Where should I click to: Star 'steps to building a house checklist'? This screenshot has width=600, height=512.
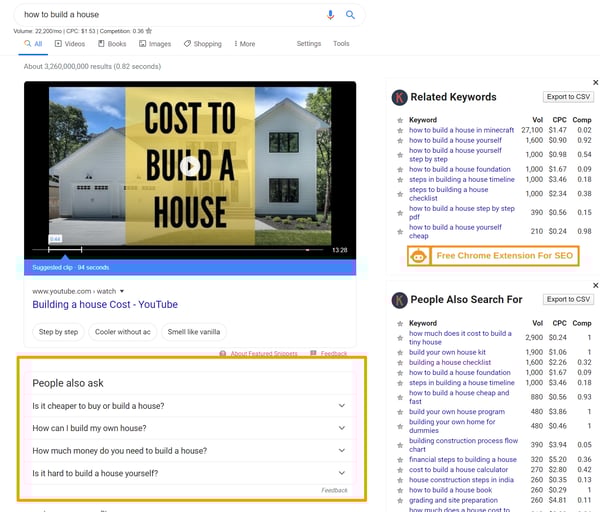[400, 194]
